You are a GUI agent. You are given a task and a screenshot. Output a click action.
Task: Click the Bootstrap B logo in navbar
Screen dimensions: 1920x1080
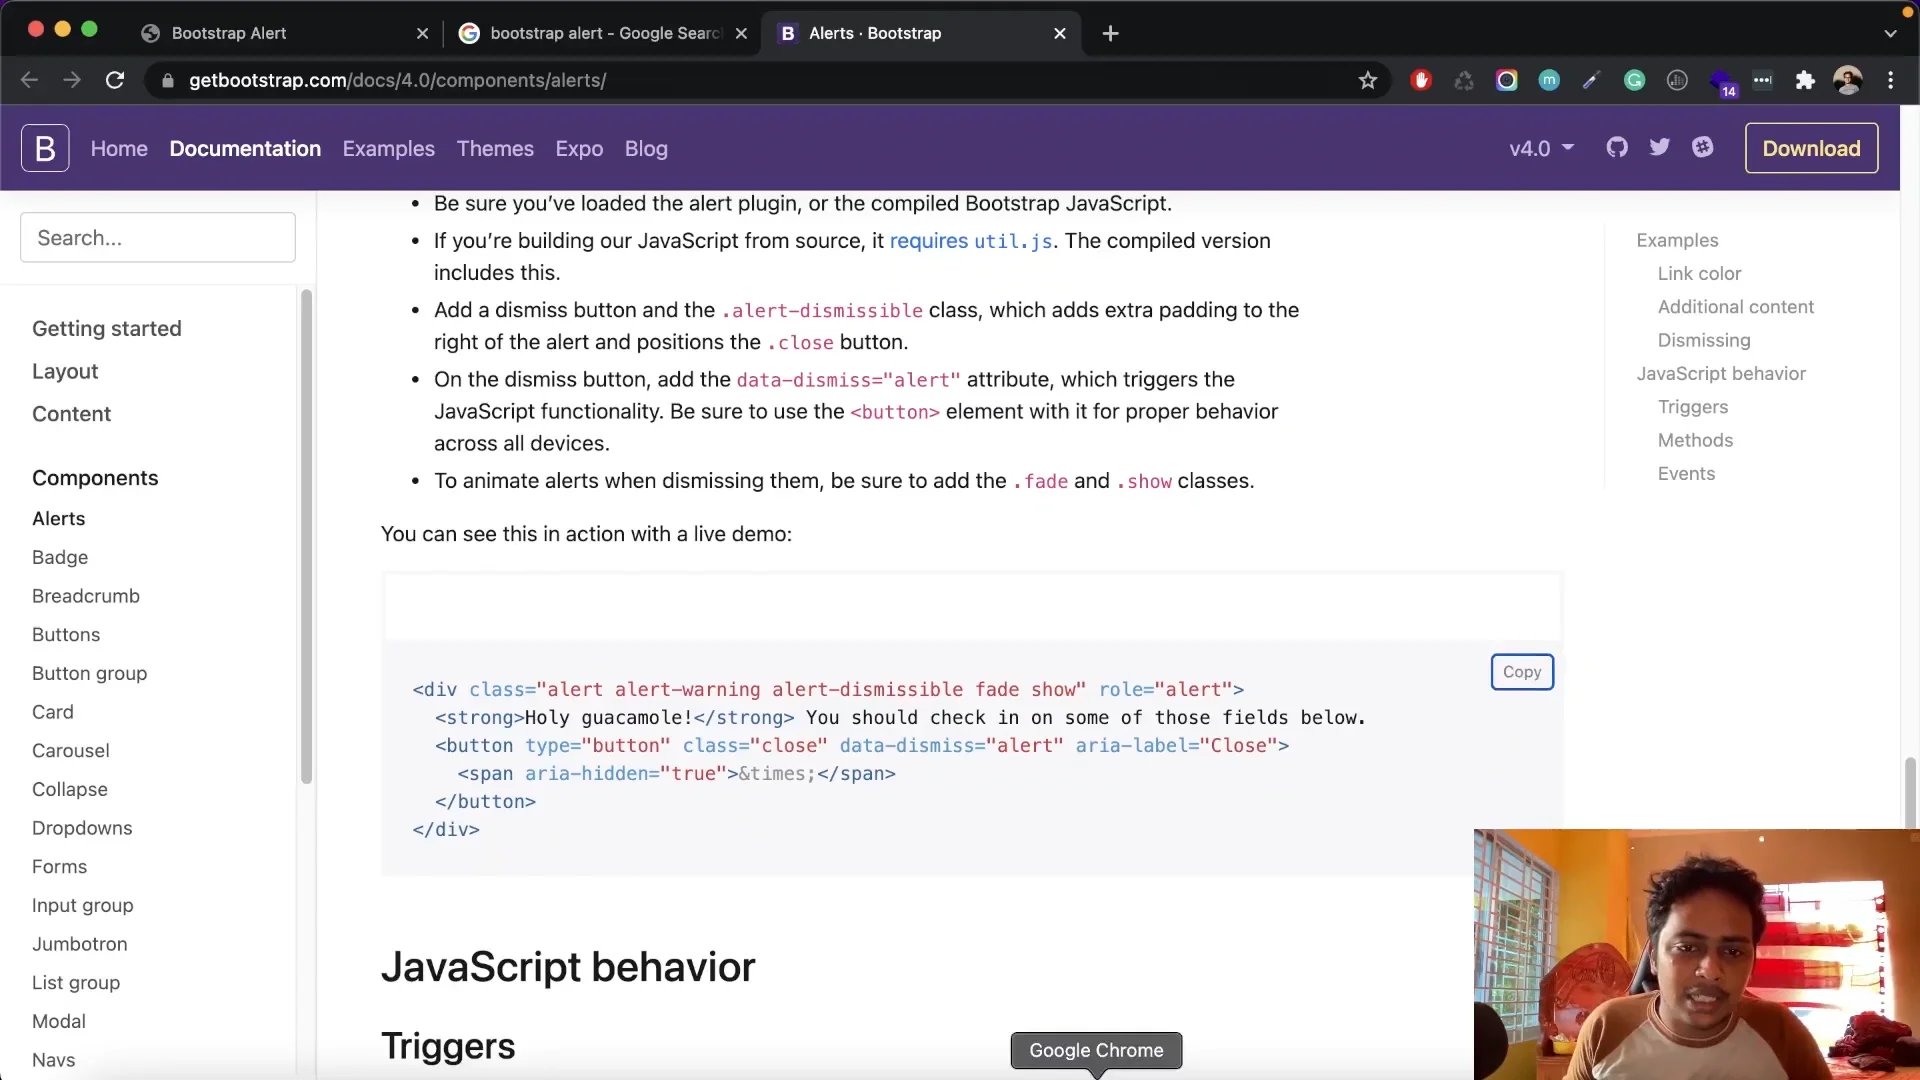tap(45, 148)
